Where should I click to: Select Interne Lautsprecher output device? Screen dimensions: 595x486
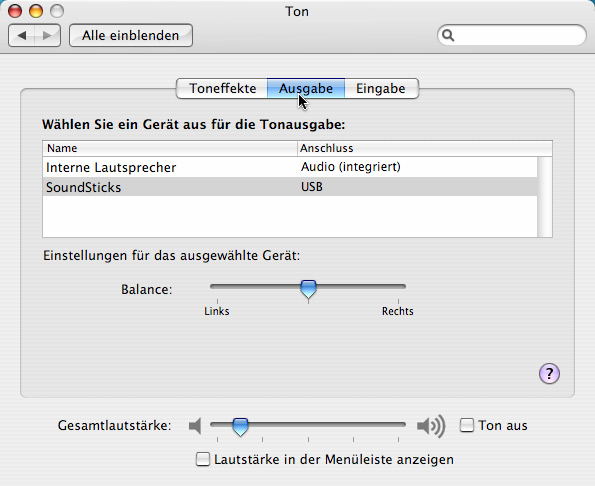click(x=290, y=167)
